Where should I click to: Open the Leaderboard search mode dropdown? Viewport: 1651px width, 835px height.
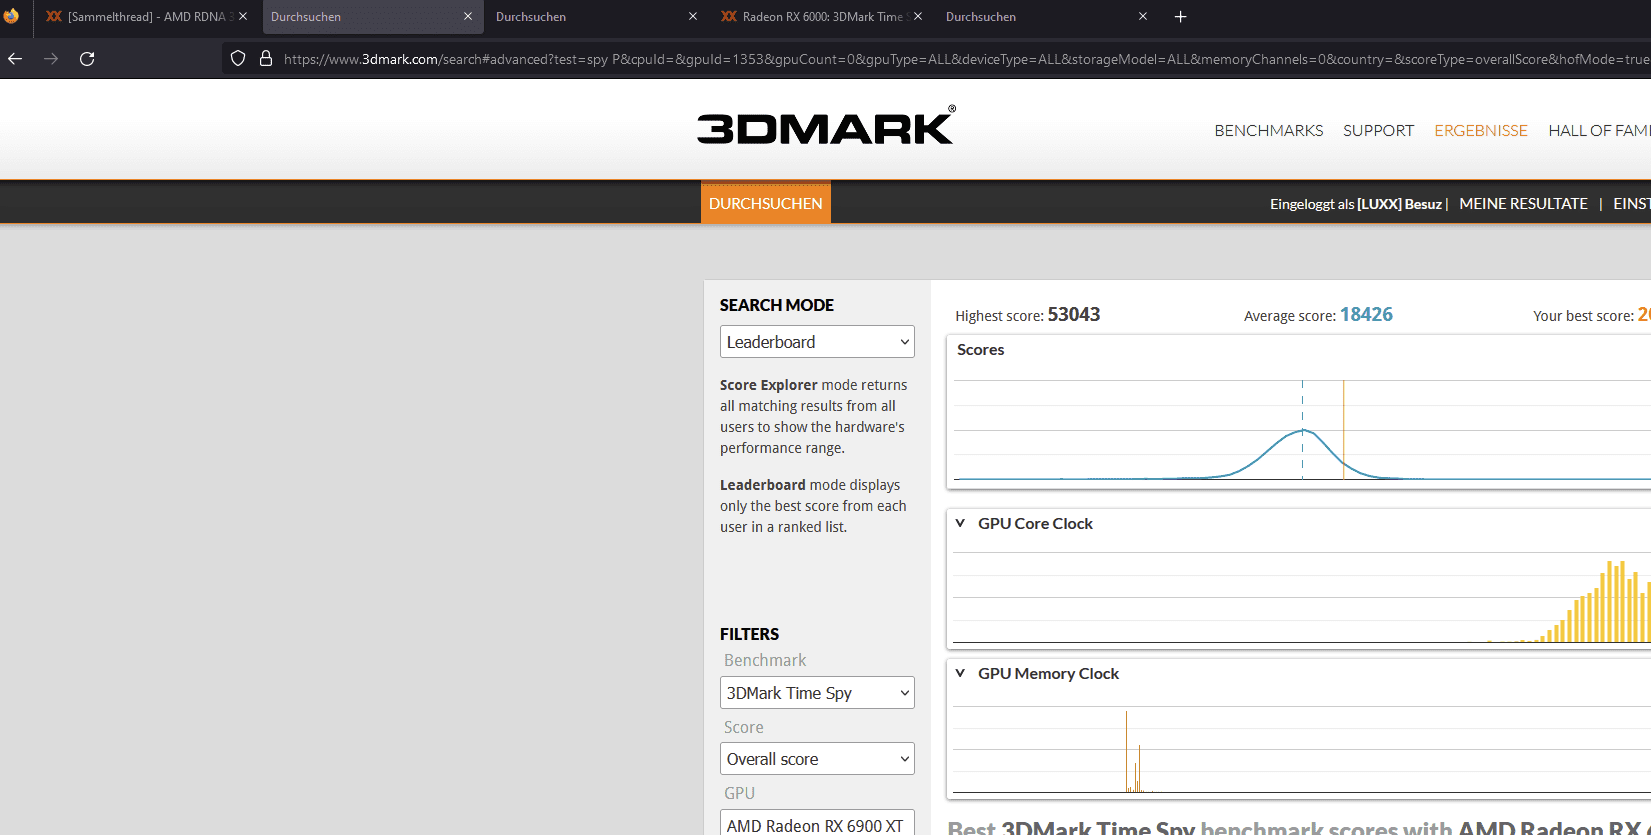pos(817,342)
